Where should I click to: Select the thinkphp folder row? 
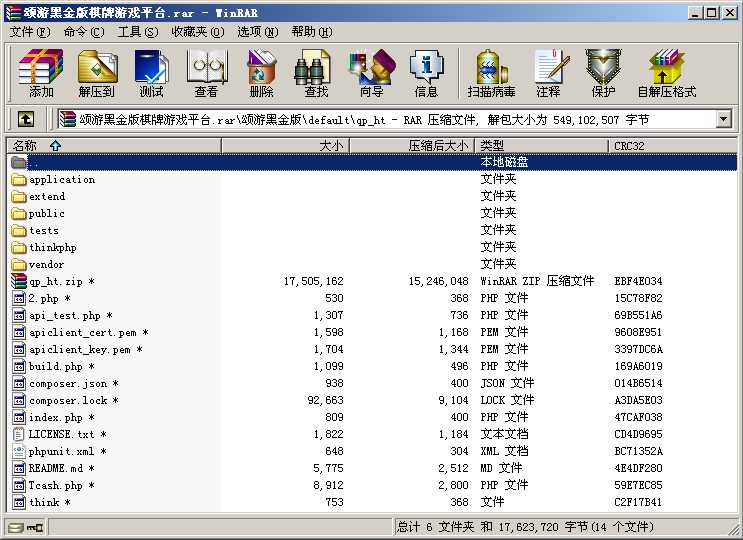(x=372, y=248)
